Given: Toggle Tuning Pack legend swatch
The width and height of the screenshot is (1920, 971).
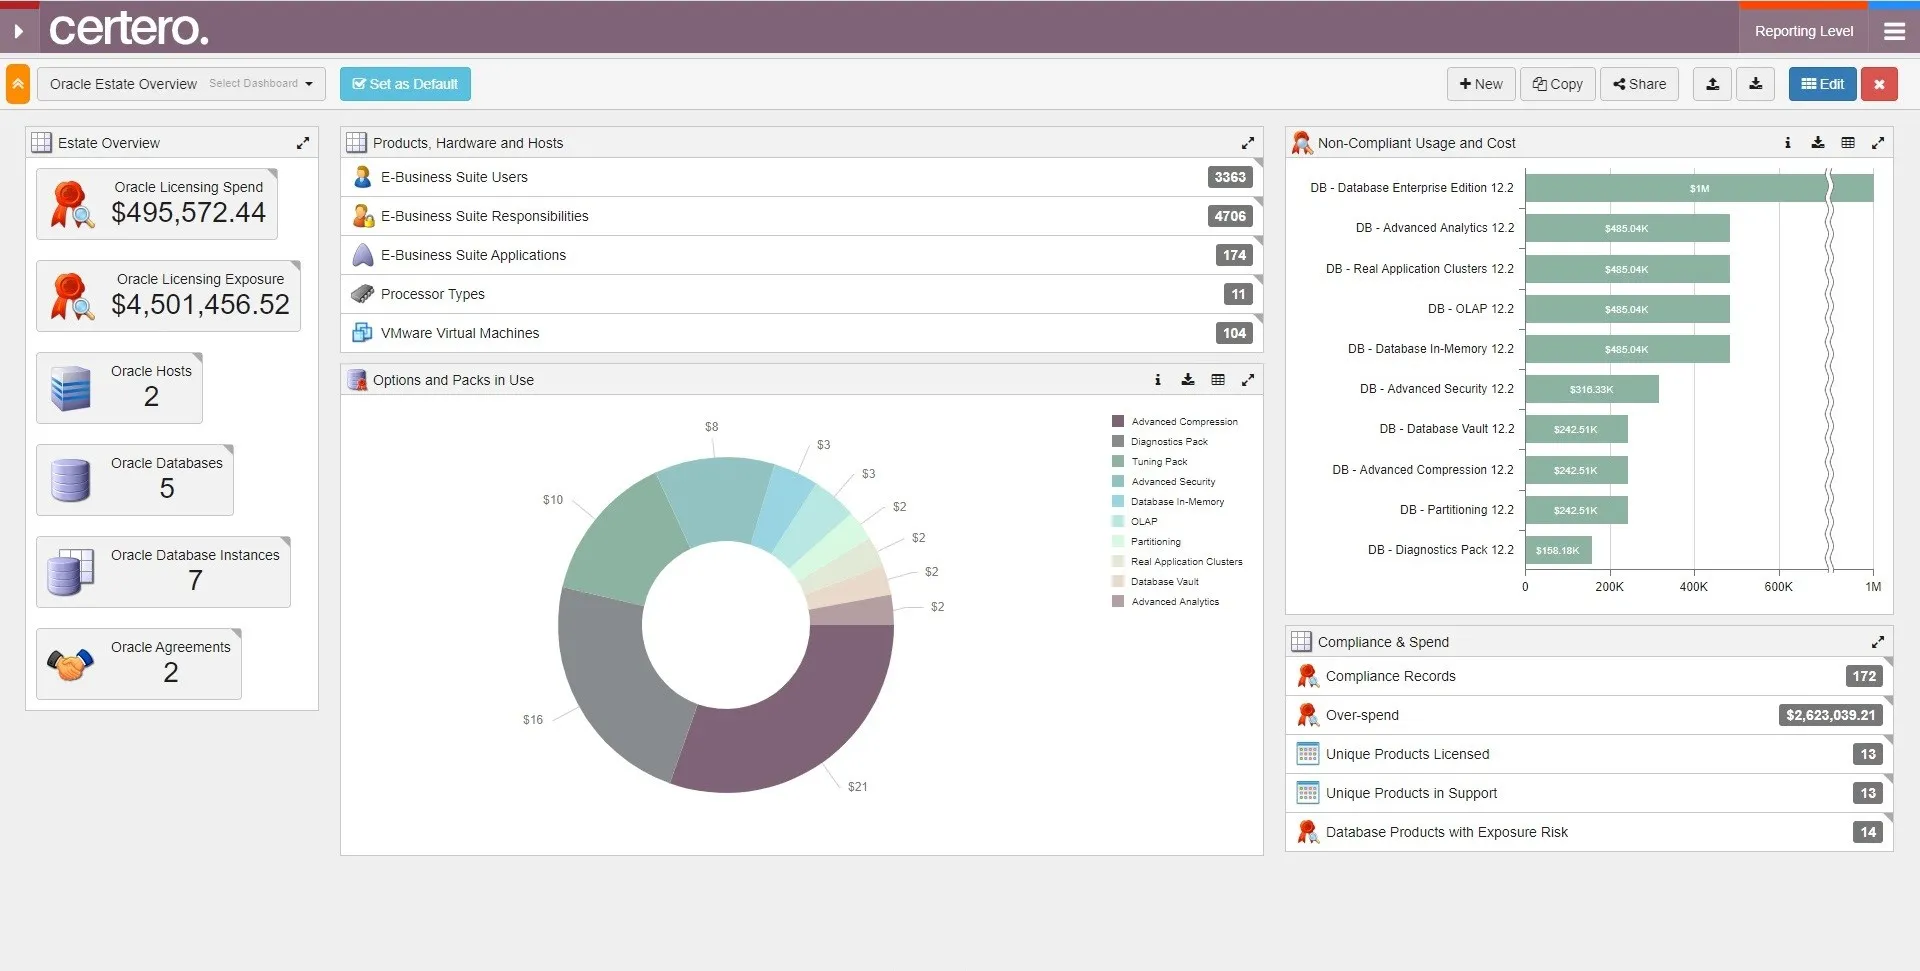Looking at the screenshot, I should tap(1118, 462).
